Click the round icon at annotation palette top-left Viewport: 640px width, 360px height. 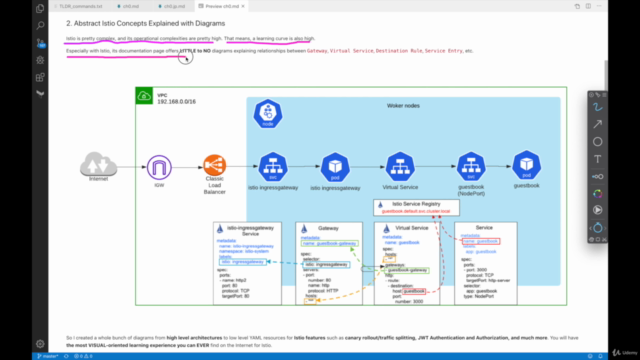(591, 95)
